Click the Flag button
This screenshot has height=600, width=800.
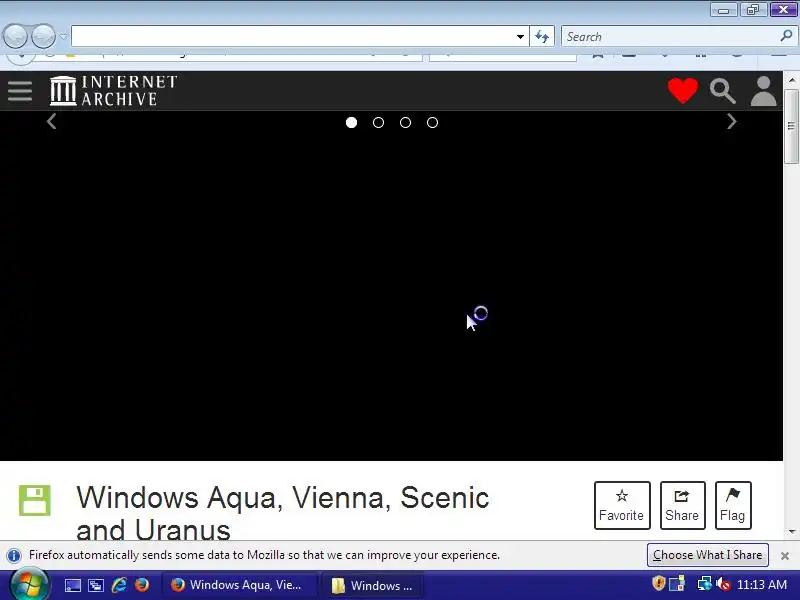(733, 505)
